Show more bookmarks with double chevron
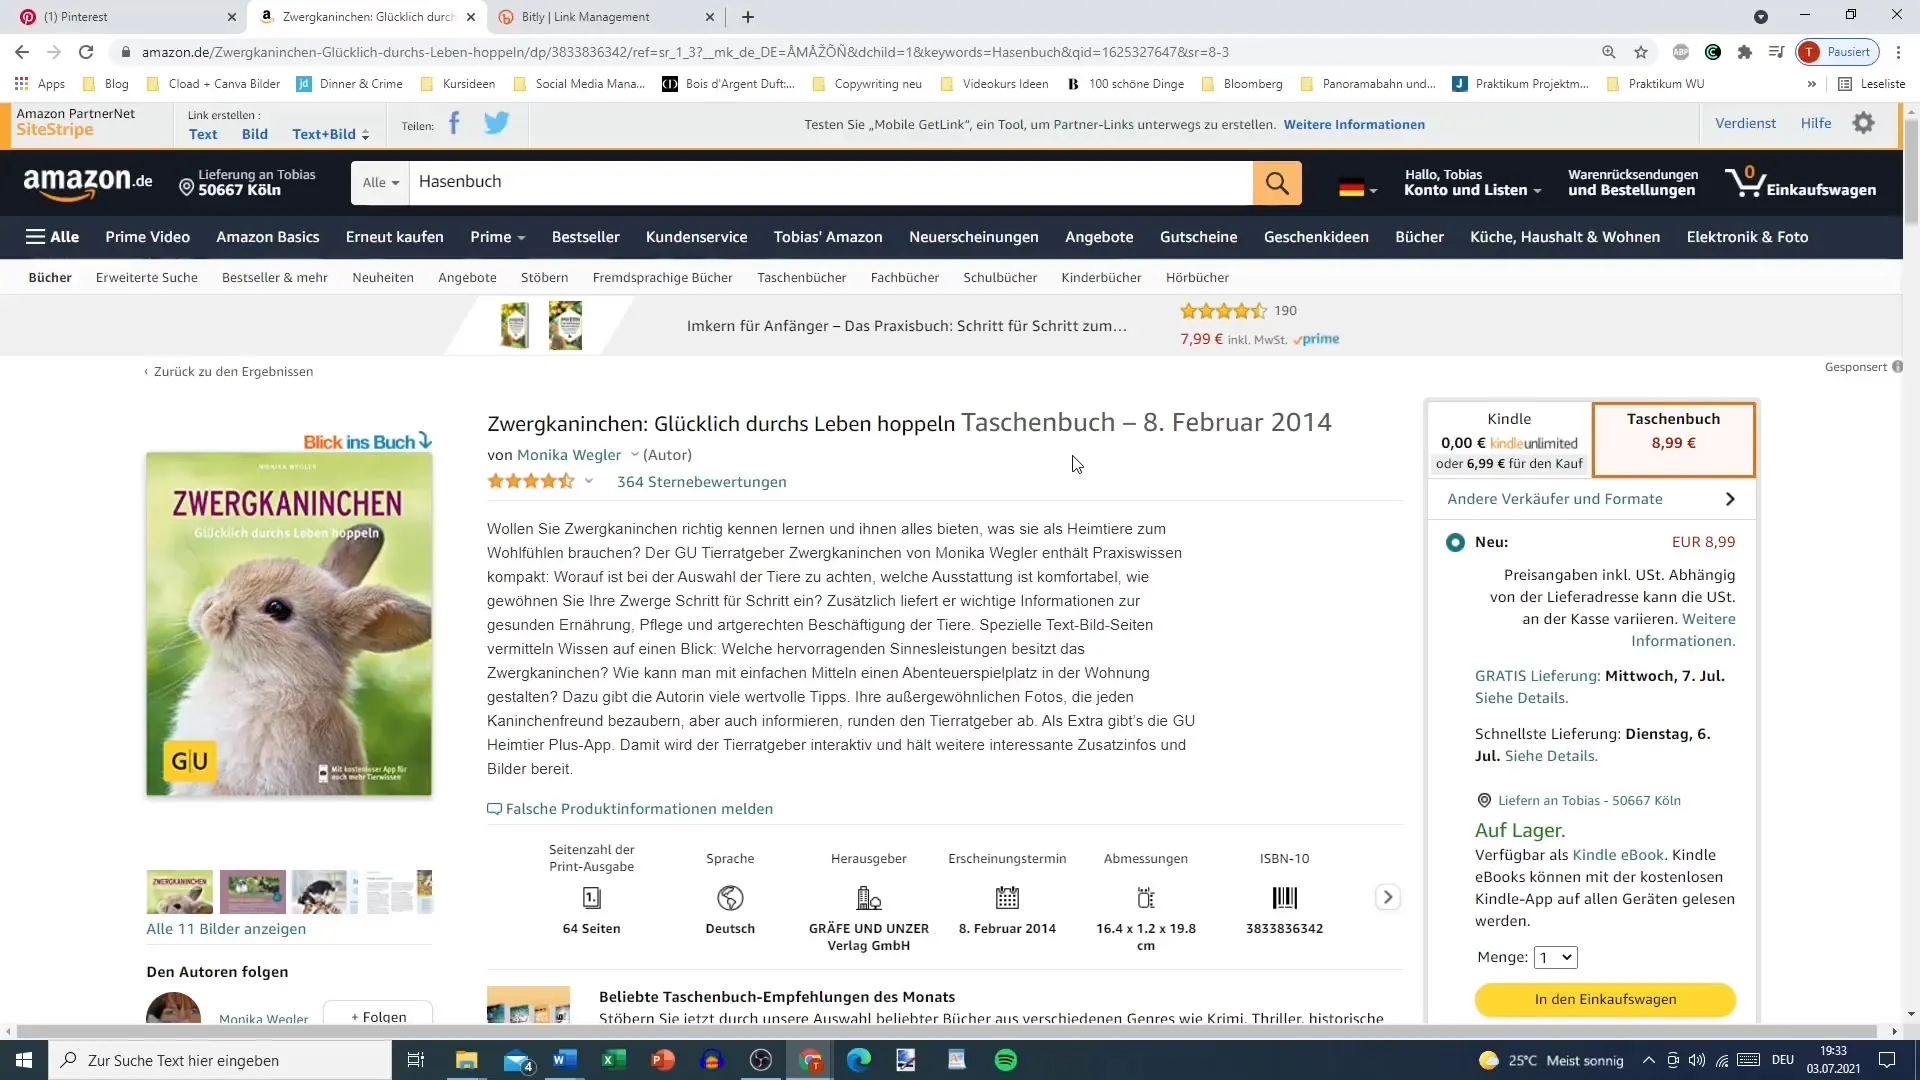 coord(1811,84)
